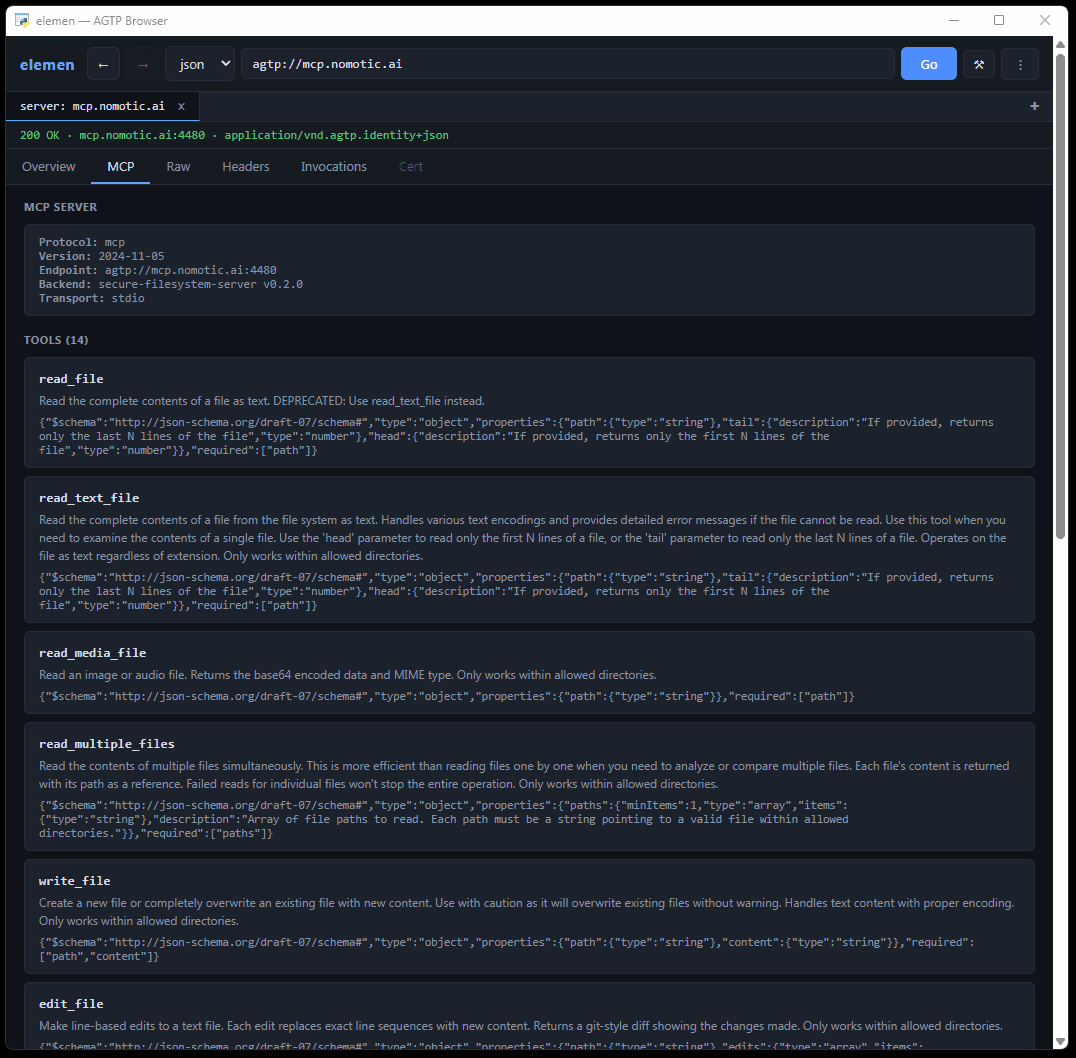Click the scrollbar up arrow

point(1060,44)
